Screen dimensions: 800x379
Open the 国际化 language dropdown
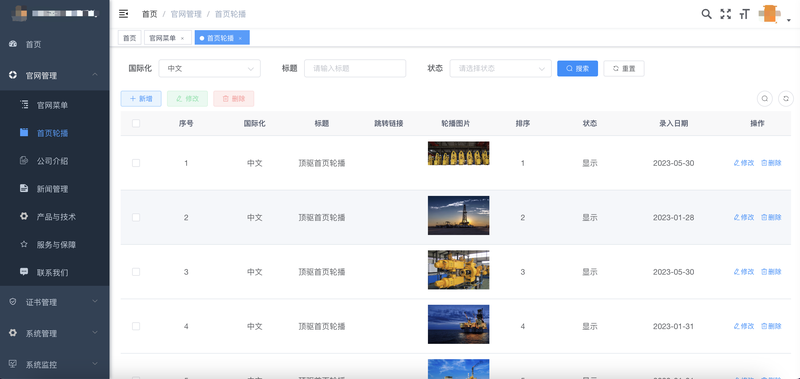(210, 68)
